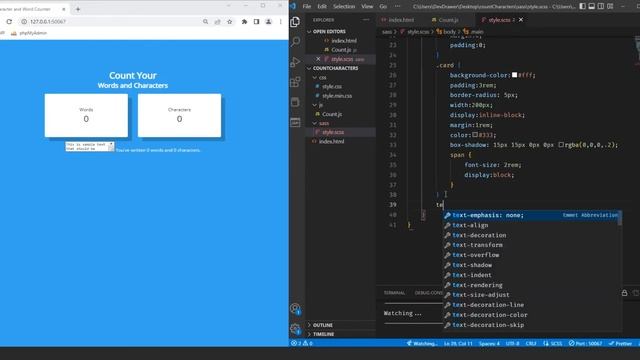The height and width of the screenshot is (360, 640).
Task: Open Chrome three-dot menu
Action: (x=280, y=22)
